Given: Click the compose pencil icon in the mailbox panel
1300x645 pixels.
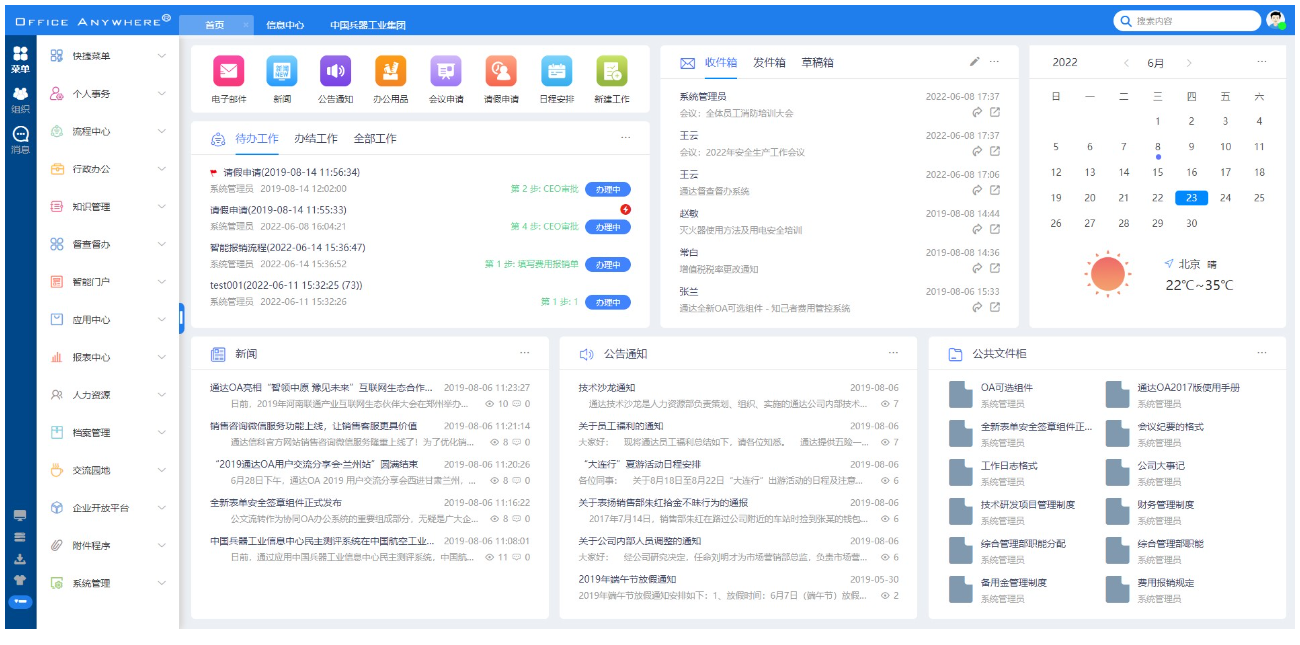Looking at the screenshot, I should 974,62.
